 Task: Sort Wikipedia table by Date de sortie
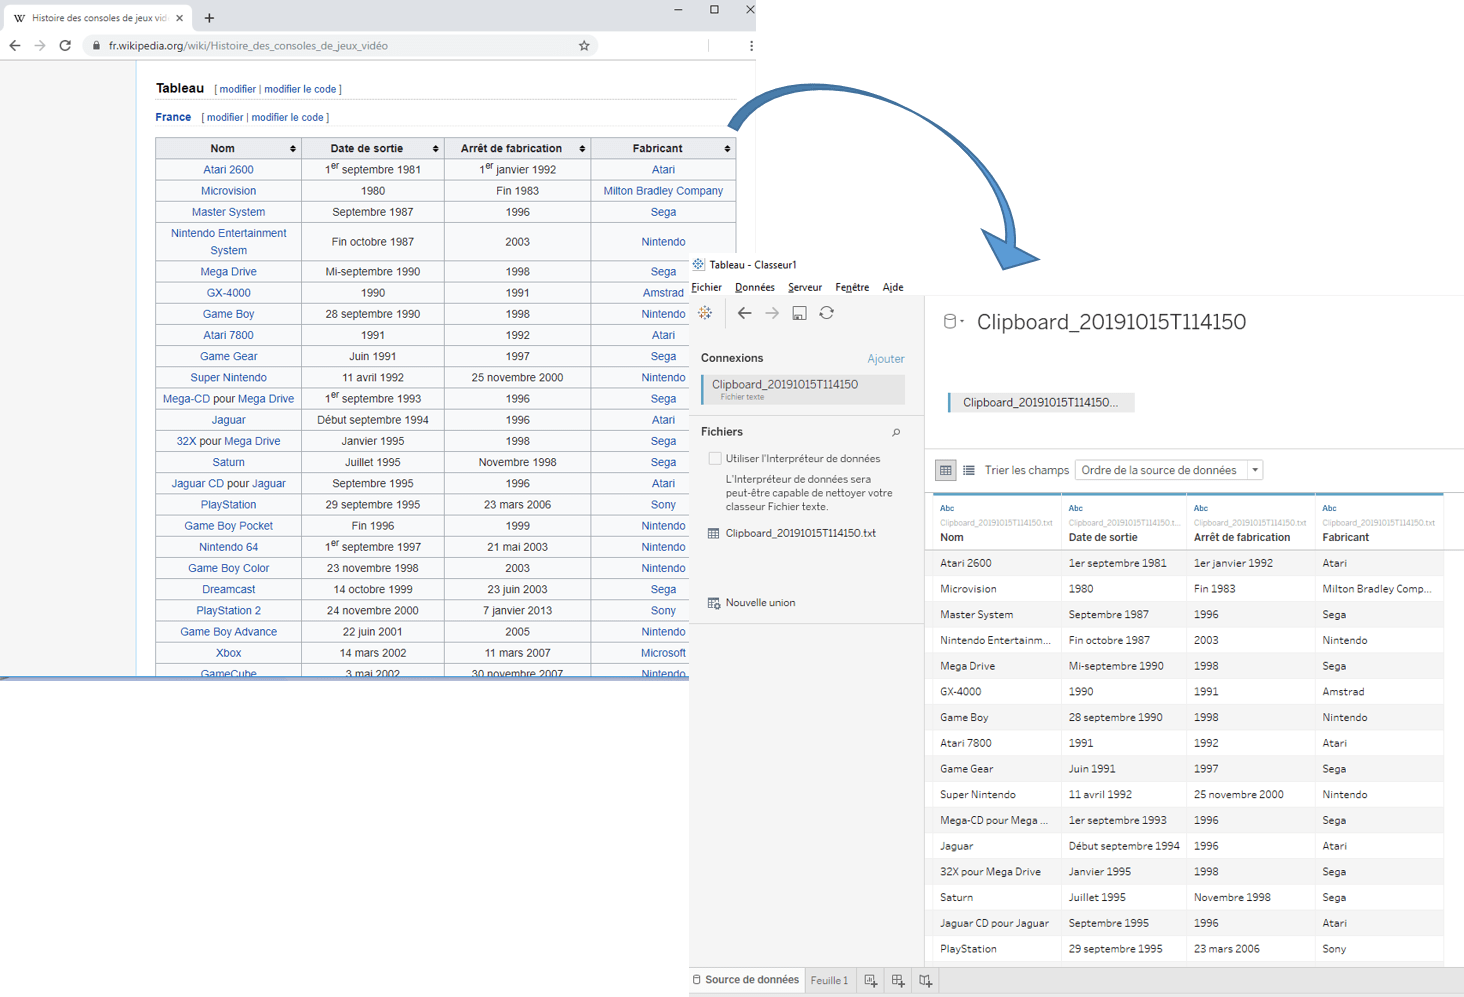pos(435,149)
